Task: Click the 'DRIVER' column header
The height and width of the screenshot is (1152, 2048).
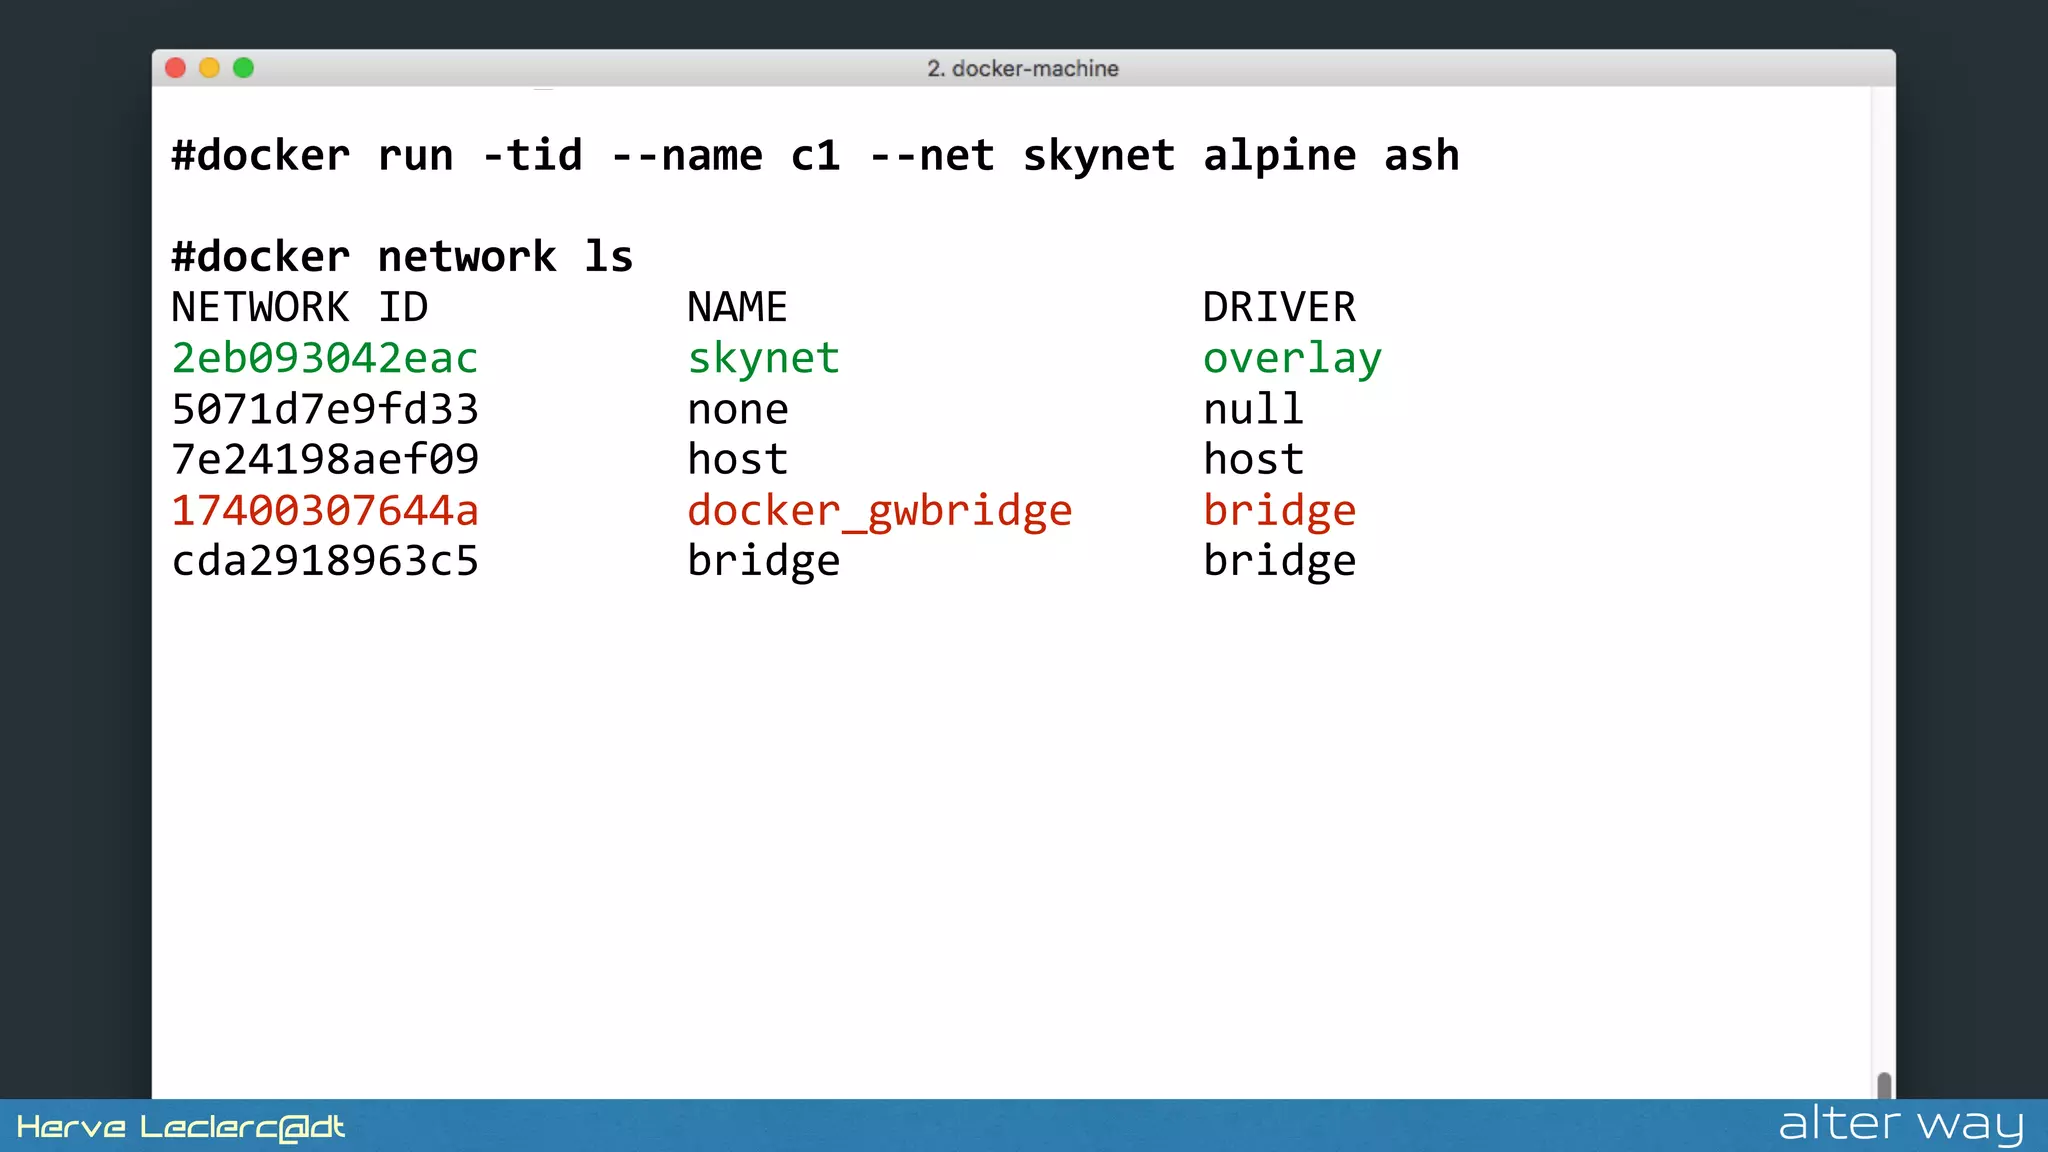Action: pos(1279,307)
